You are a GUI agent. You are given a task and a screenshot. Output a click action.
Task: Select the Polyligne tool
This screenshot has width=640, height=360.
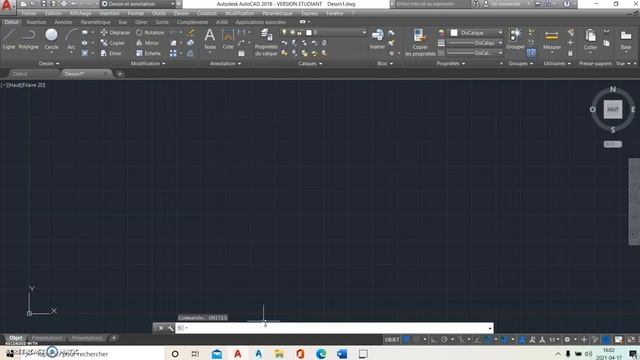(x=29, y=39)
